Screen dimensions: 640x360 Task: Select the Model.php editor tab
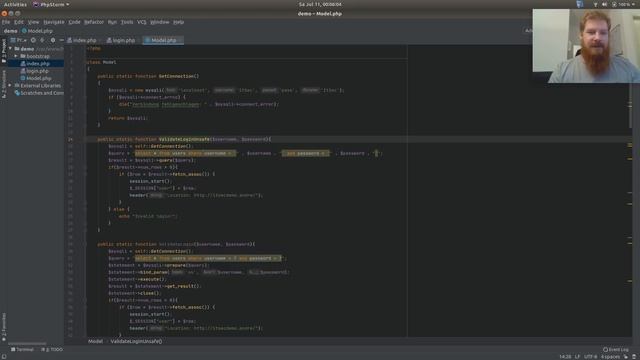[162, 40]
